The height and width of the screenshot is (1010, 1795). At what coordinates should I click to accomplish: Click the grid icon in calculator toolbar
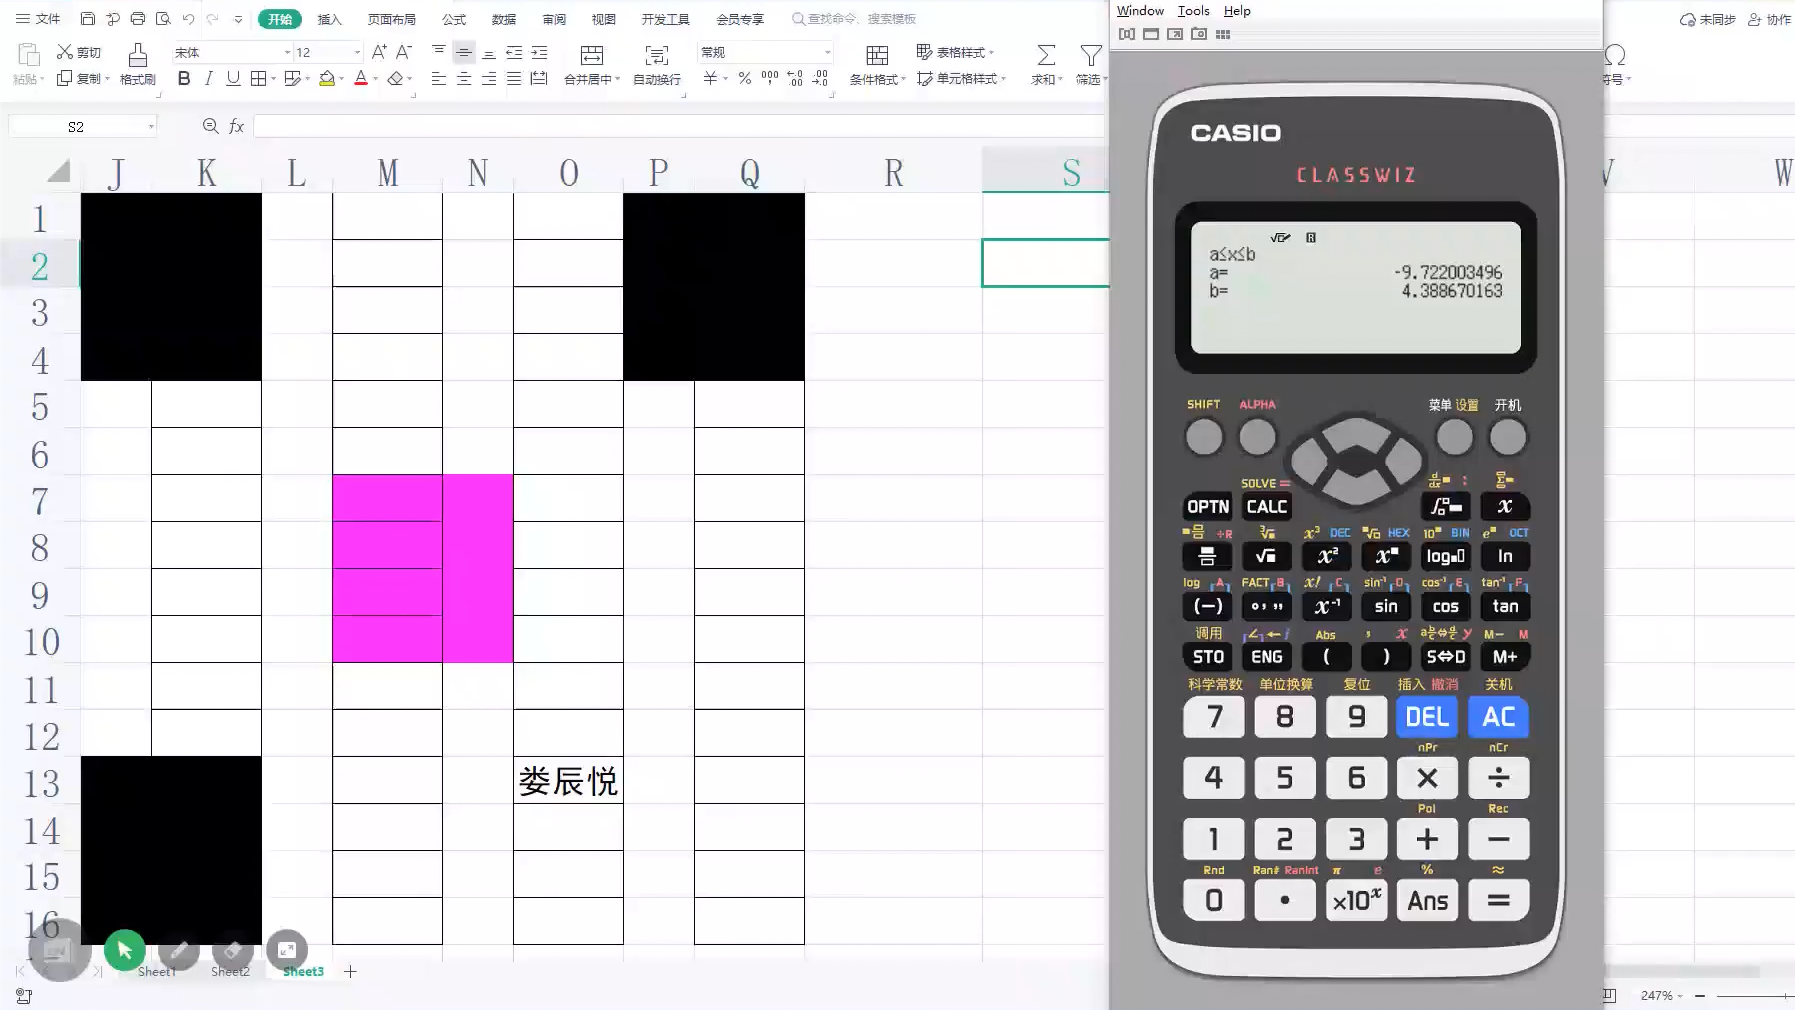tap(1223, 34)
